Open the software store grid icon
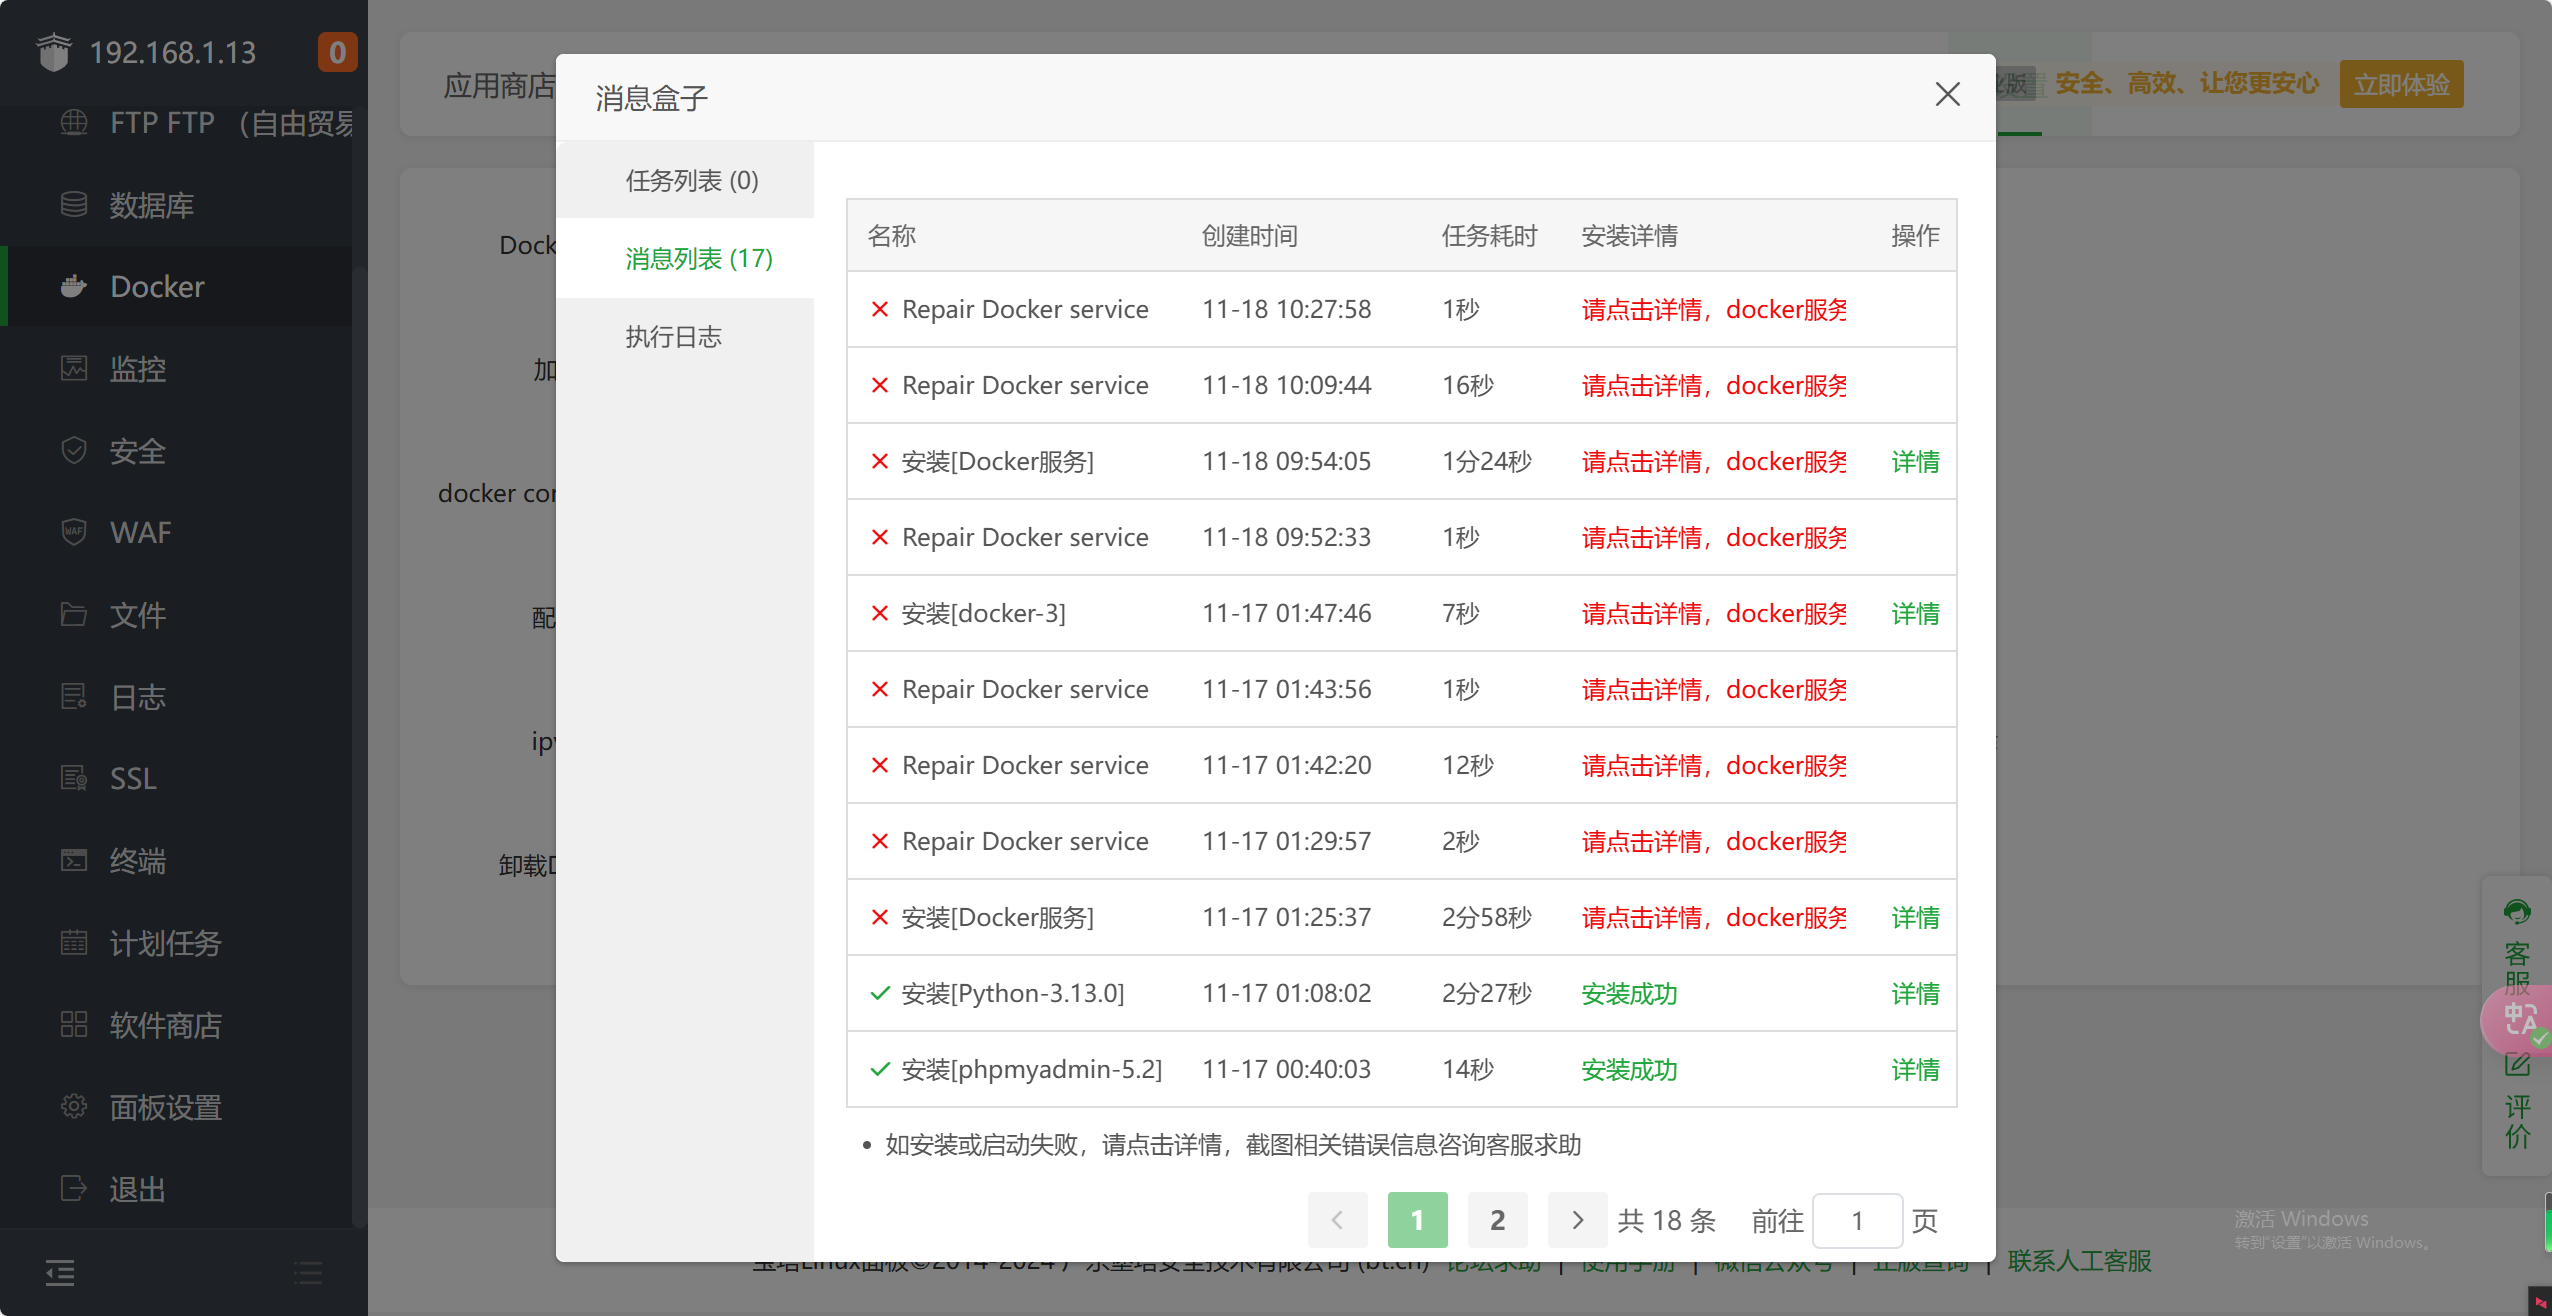Viewport: 2552px width, 1316px height. coord(74,1024)
